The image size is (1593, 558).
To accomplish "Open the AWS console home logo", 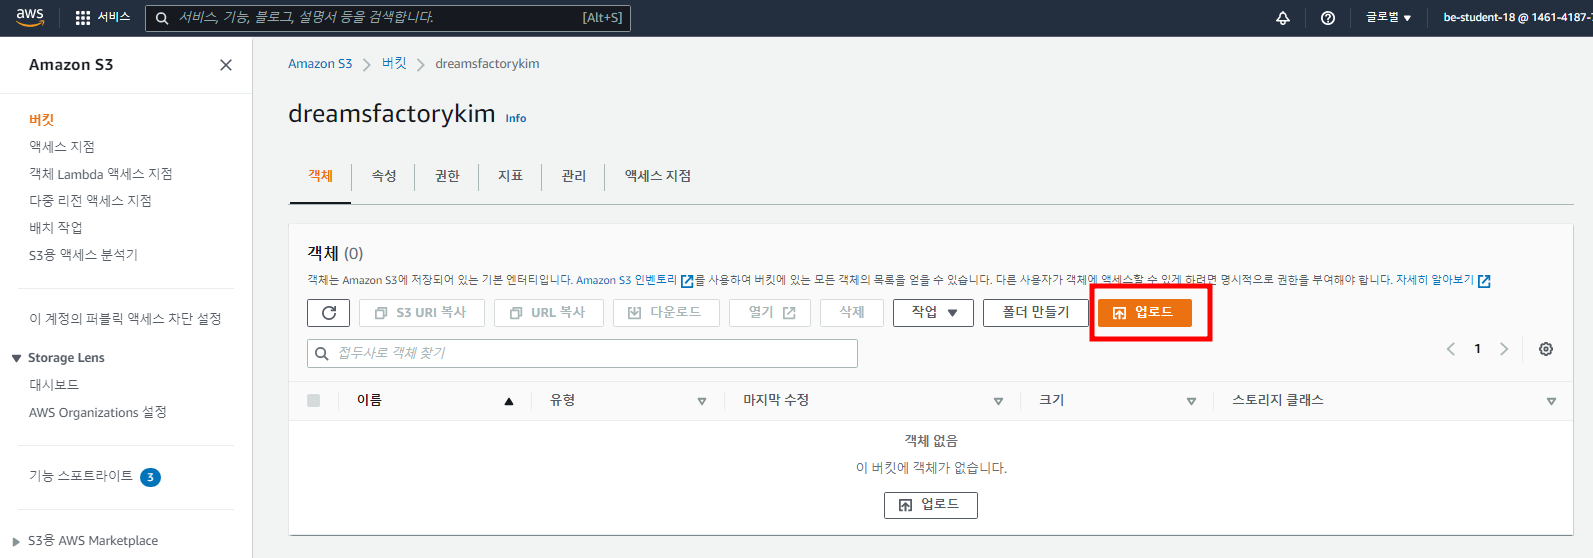I will [x=30, y=17].
